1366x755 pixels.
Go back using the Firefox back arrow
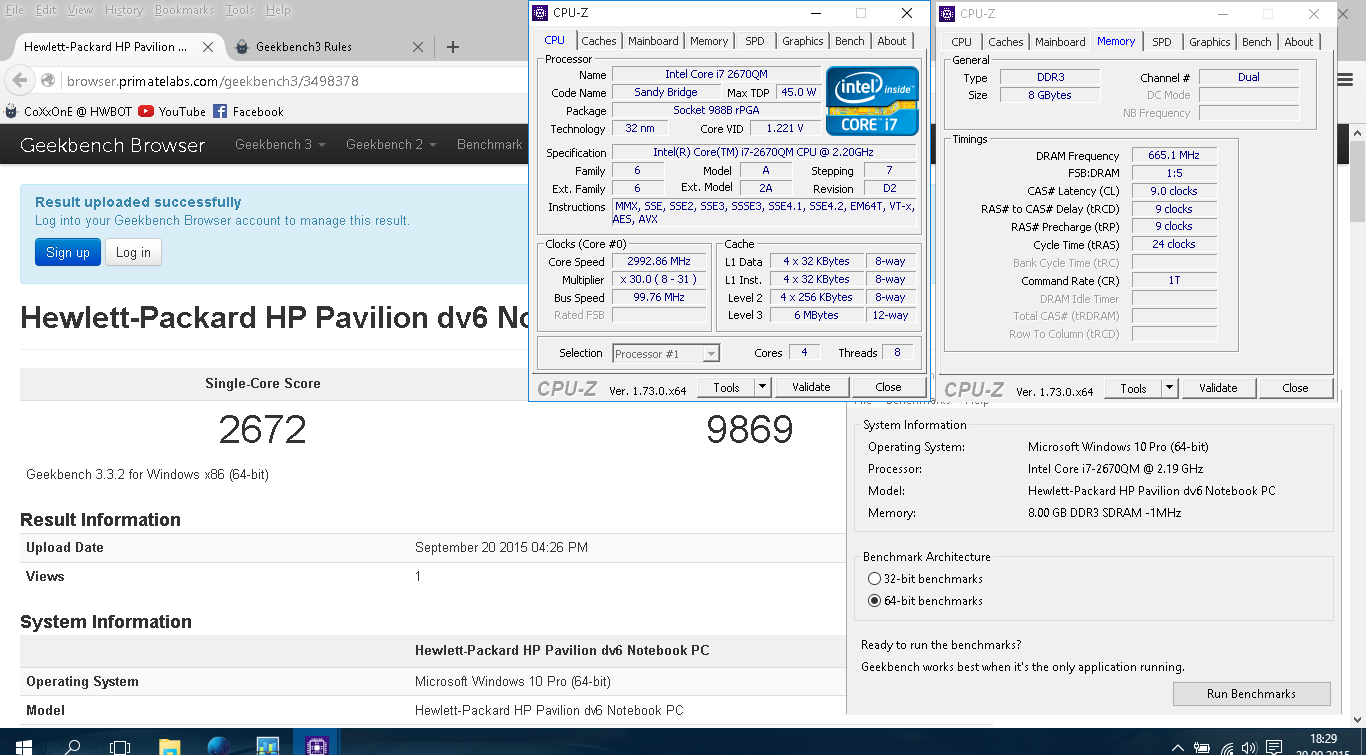pyautogui.click(x=19, y=81)
